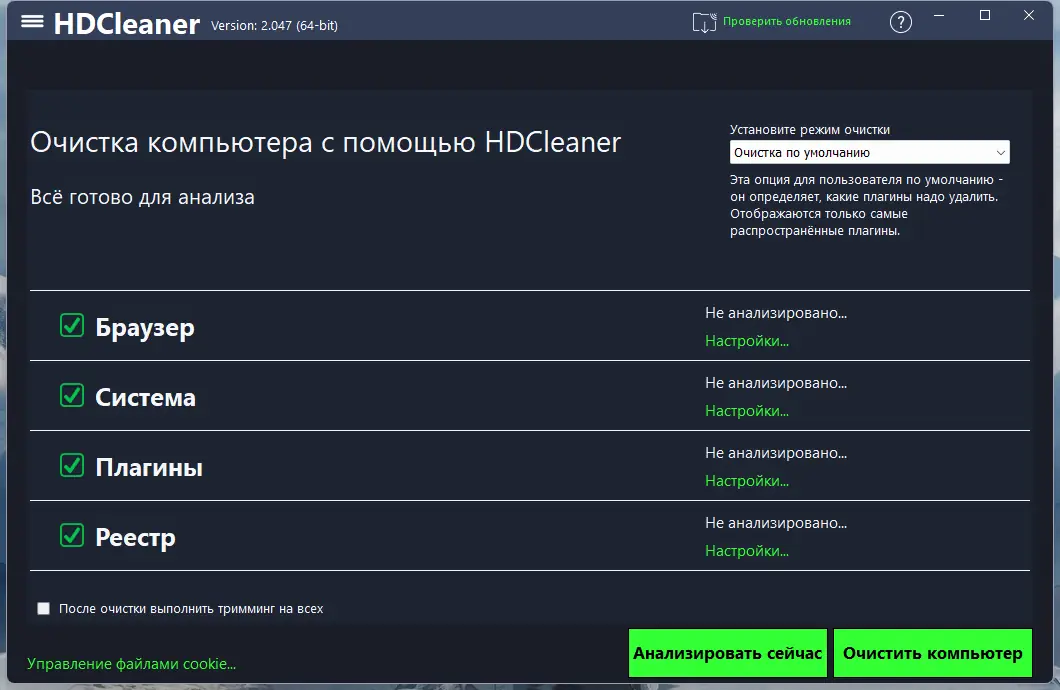The height and width of the screenshot is (690, 1060).
Task: Click the Плагины category label
Action: 149,468
